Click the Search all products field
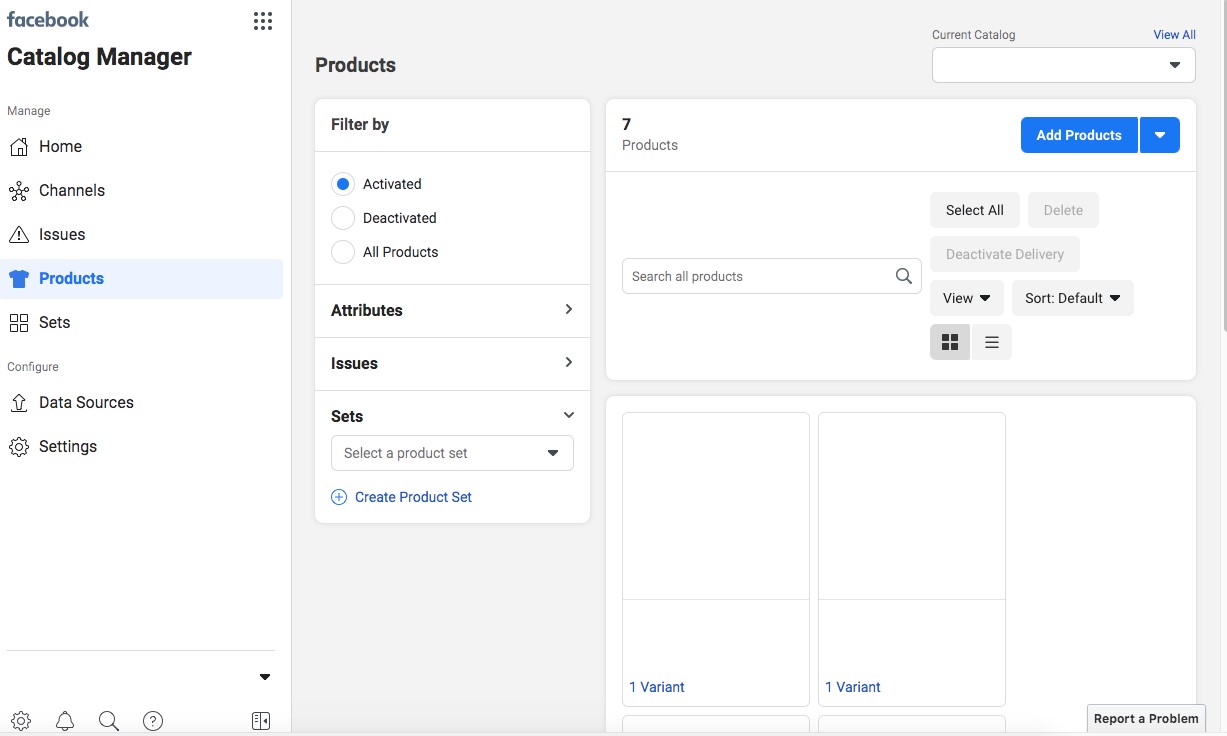This screenshot has height=736, width=1227. pyautogui.click(x=755, y=276)
